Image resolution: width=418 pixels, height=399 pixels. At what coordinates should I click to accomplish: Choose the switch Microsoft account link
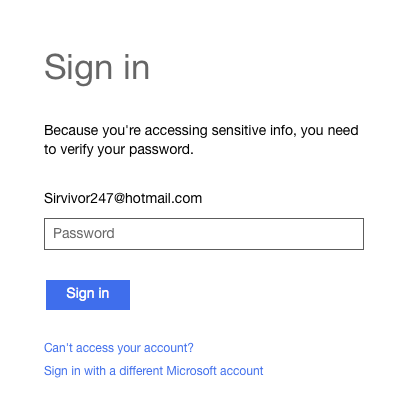point(154,371)
